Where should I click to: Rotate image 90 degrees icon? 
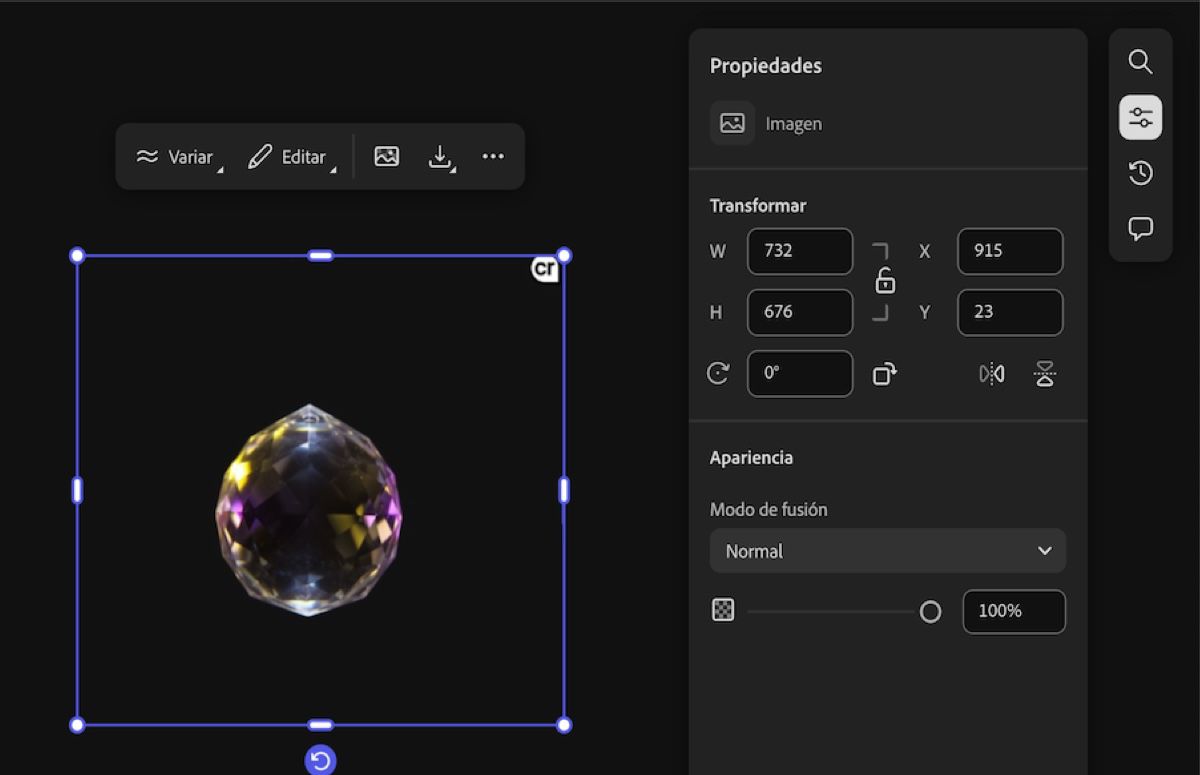click(x=884, y=374)
